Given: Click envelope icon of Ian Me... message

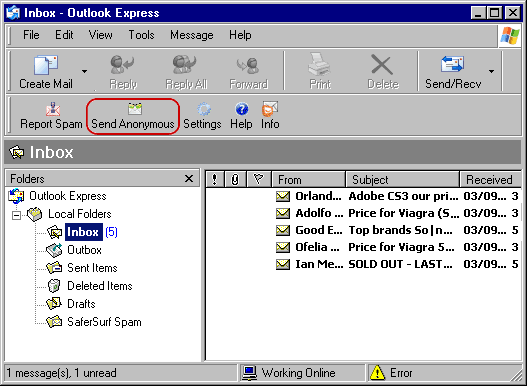Looking at the screenshot, I should click(x=283, y=264).
